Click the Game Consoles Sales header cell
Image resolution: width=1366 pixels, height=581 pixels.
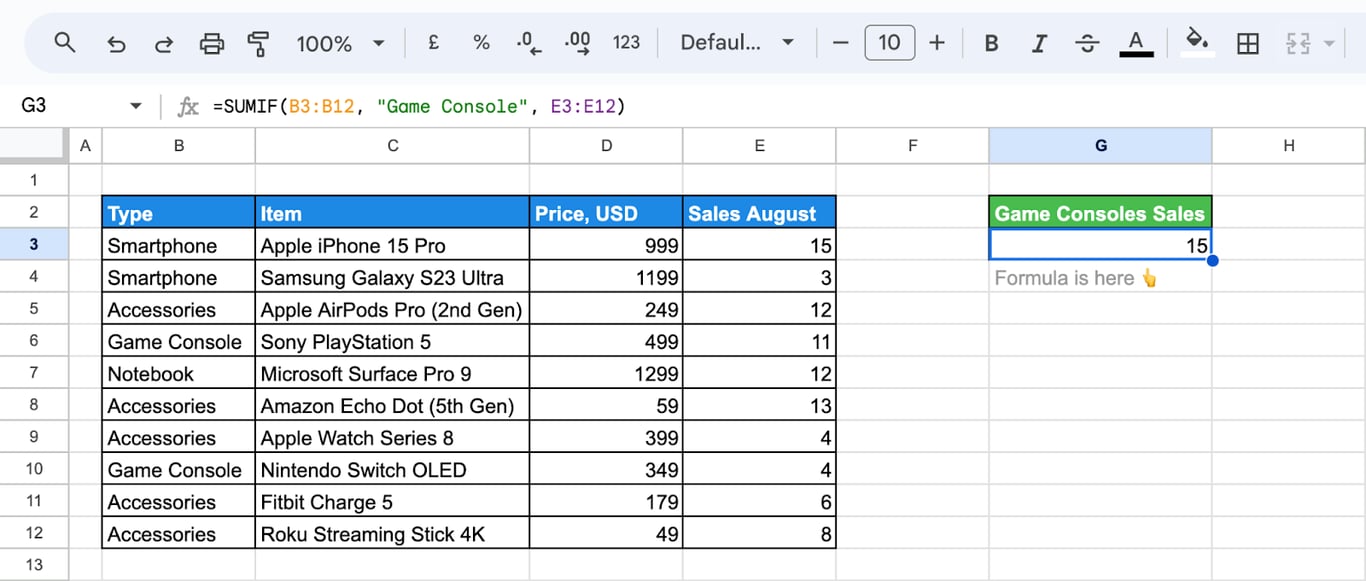(x=1101, y=213)
